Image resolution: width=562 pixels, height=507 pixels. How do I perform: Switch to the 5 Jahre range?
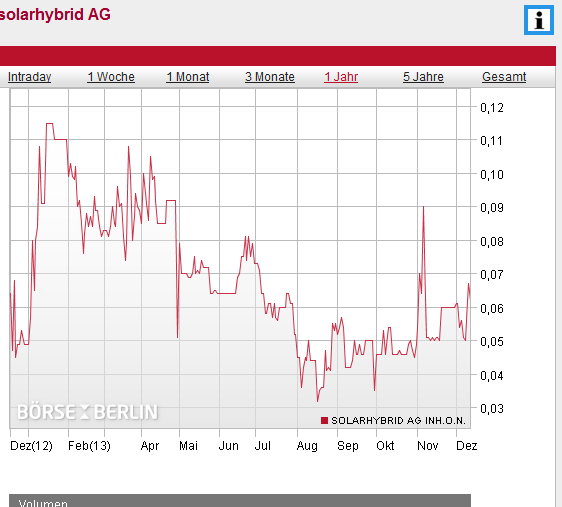423,77
